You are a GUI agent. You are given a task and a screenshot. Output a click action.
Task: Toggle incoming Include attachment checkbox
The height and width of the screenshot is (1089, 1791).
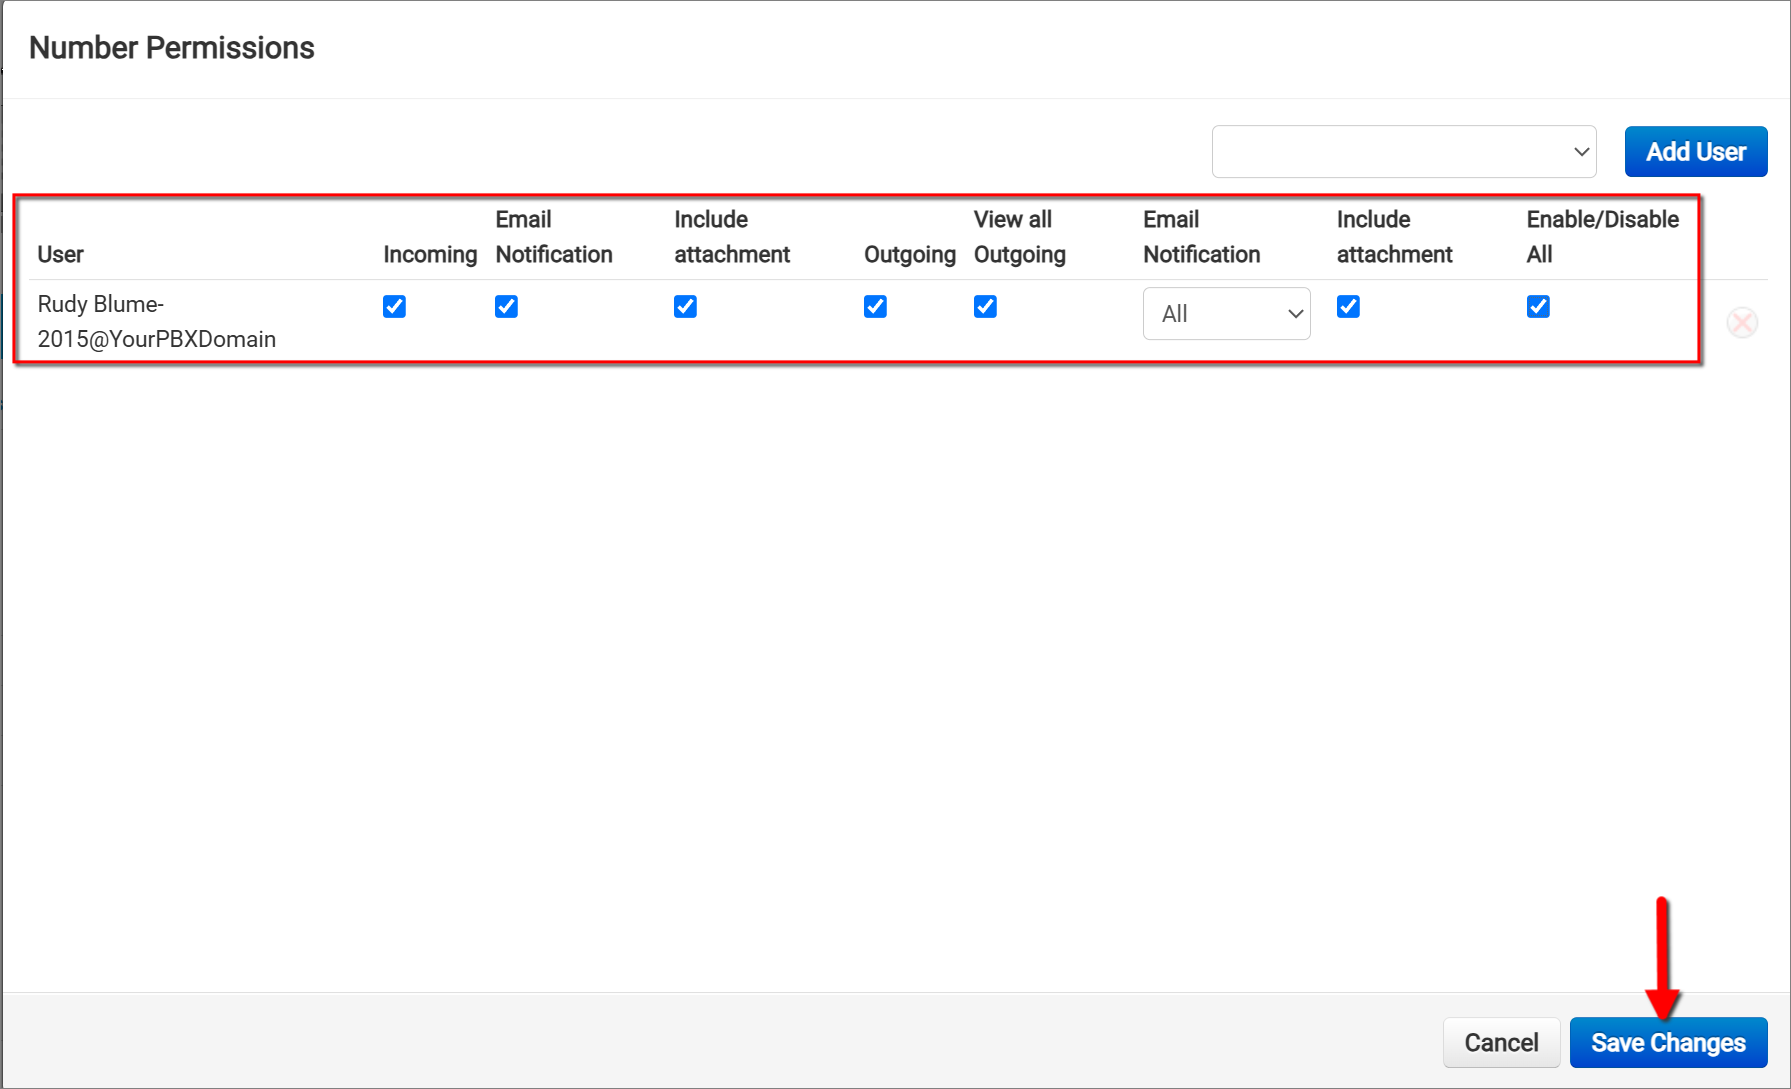[685, 306]
